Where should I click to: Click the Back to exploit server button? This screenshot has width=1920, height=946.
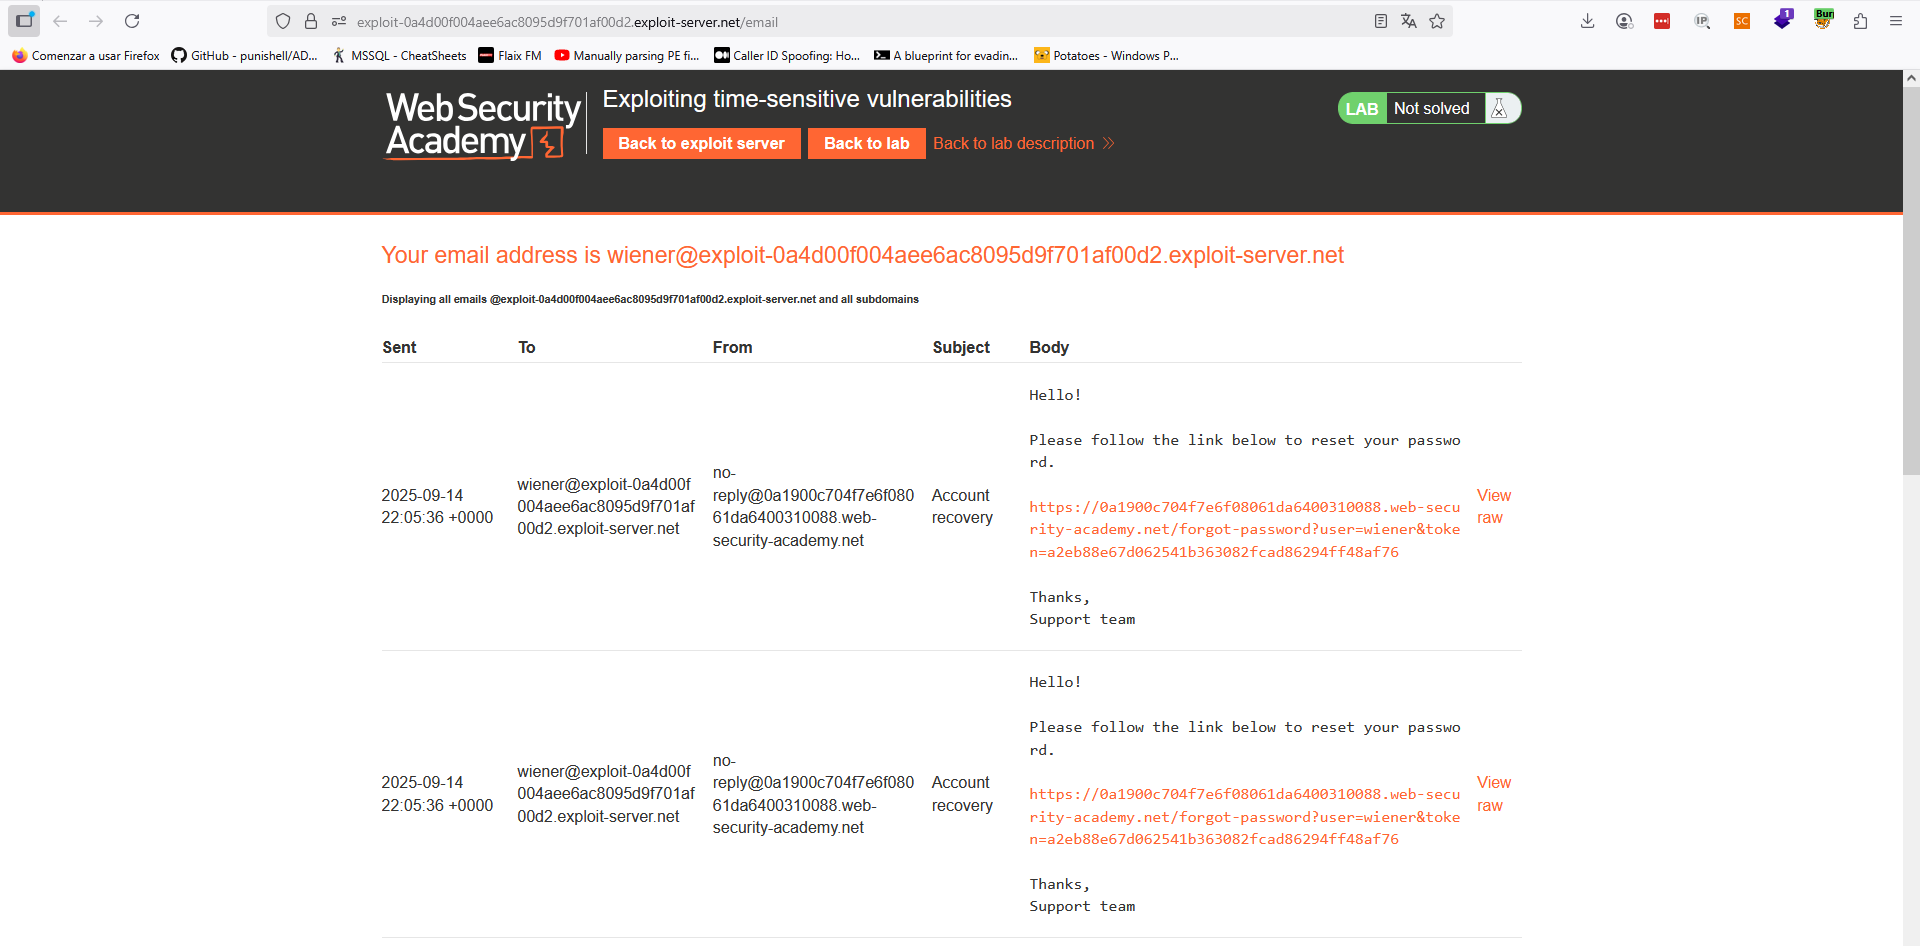click(x=701, y=143)
